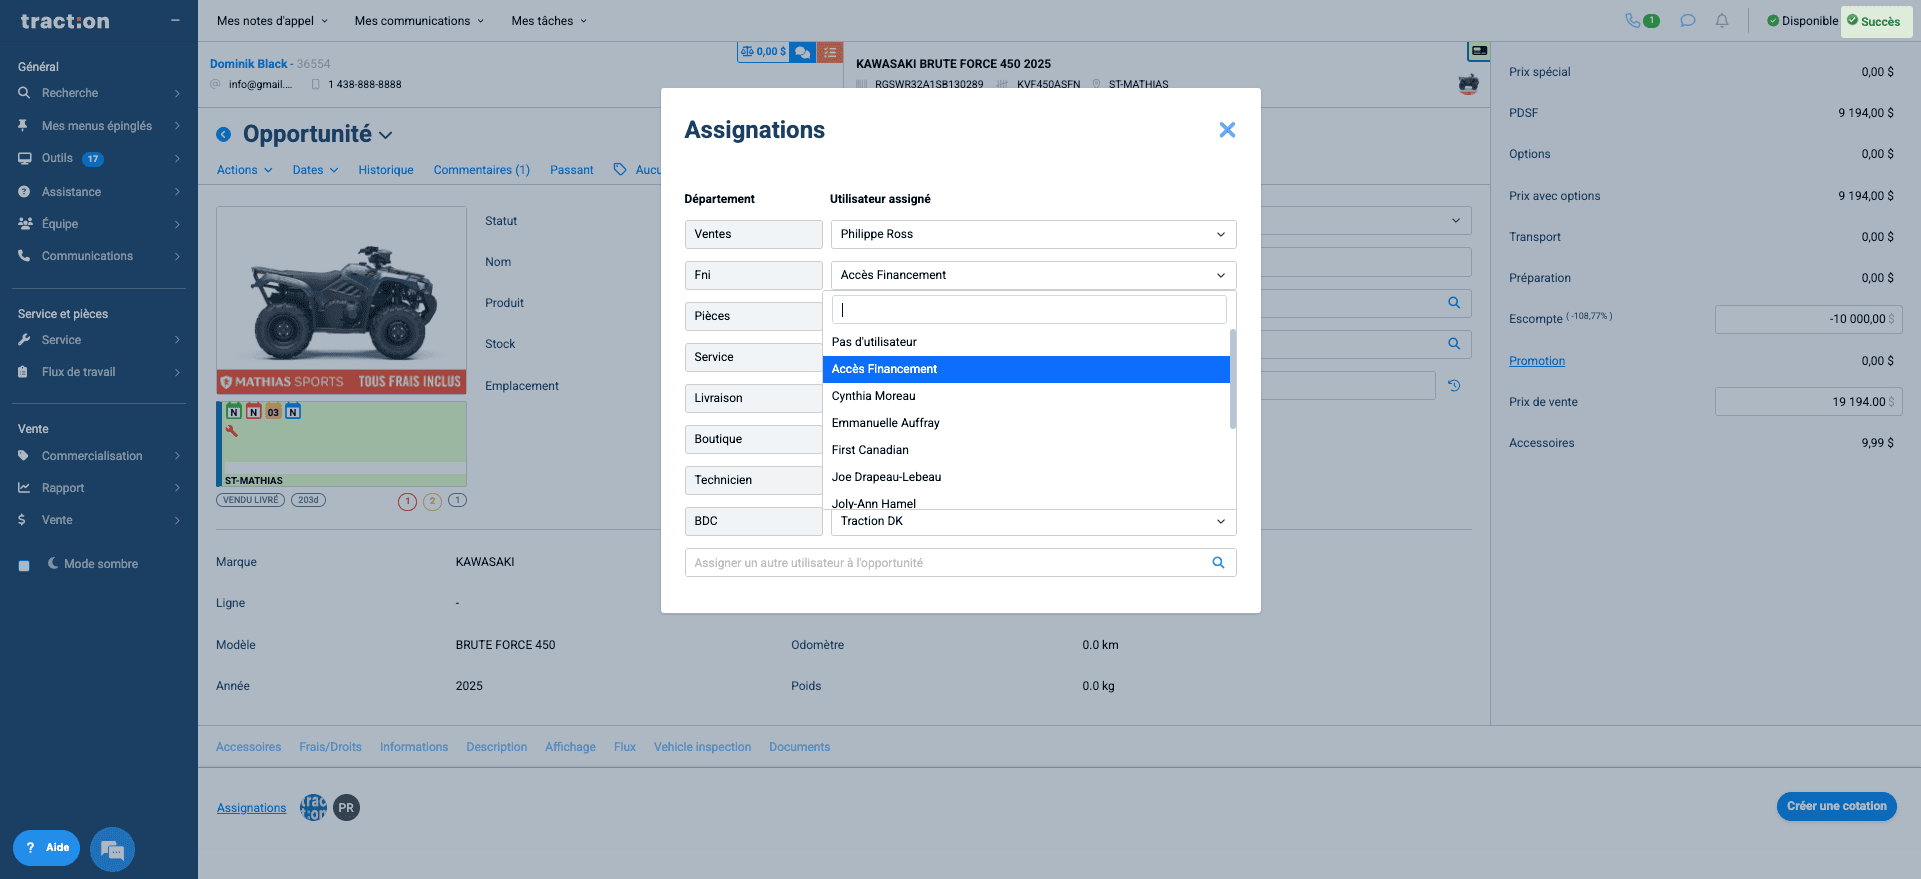Switch to the Historique tab
Viewport: 1921px width, 879px height.
tap(386, 170)
